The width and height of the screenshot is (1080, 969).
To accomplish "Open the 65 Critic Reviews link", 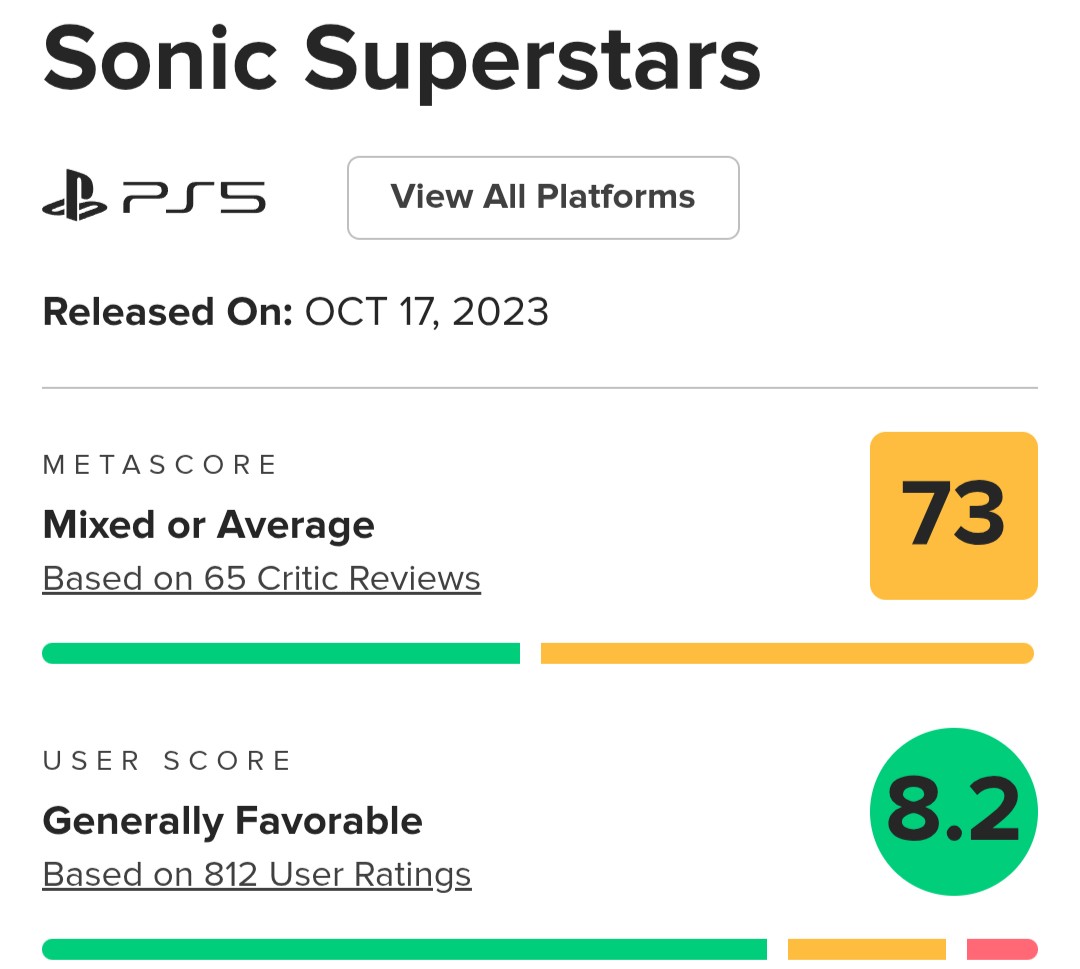I will 261,578.
